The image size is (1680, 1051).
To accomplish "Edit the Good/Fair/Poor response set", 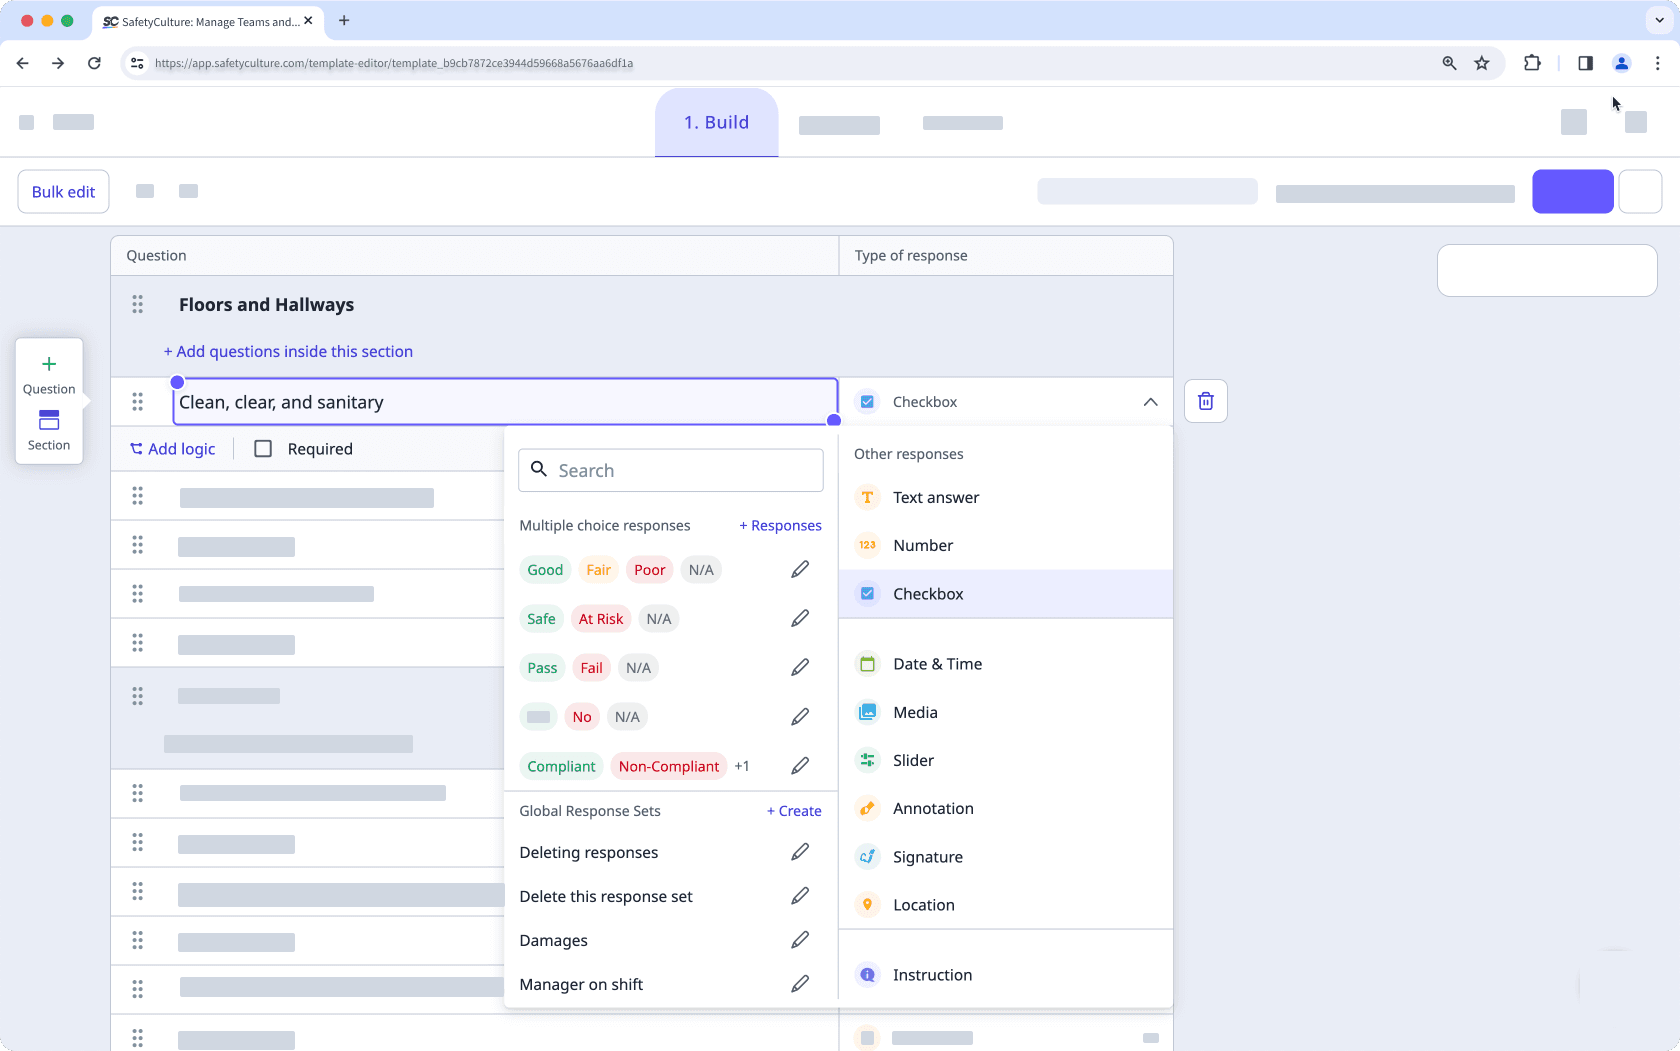I will click(x=799, y=568).
